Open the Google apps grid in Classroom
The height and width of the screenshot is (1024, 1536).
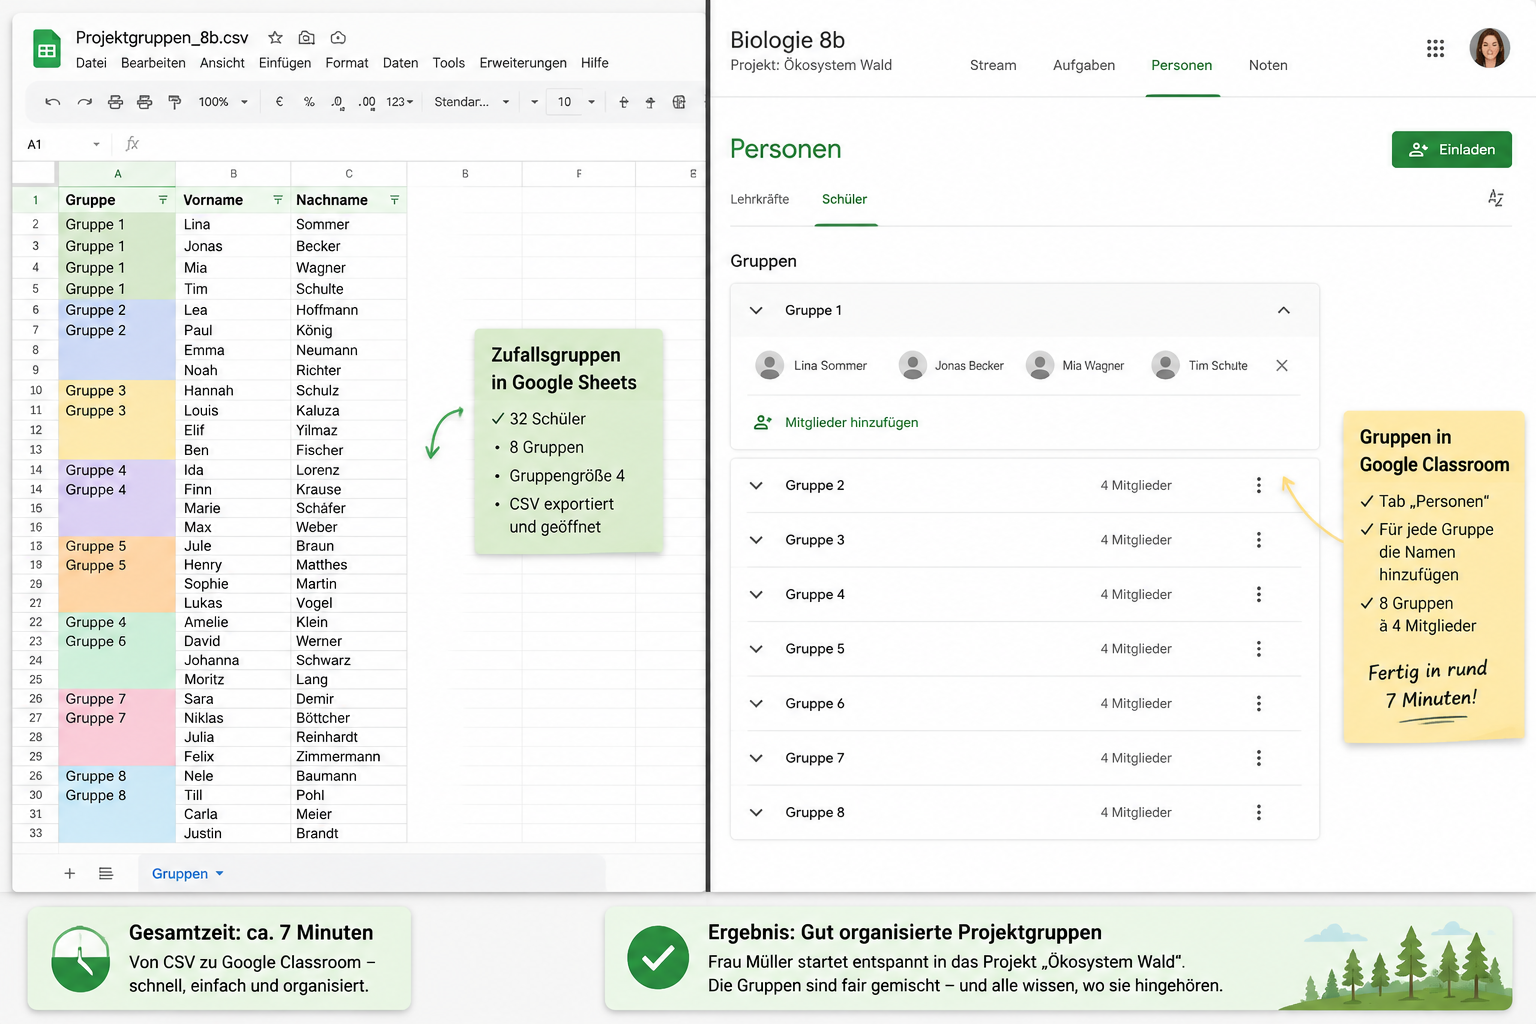[x=1435, y=48]
